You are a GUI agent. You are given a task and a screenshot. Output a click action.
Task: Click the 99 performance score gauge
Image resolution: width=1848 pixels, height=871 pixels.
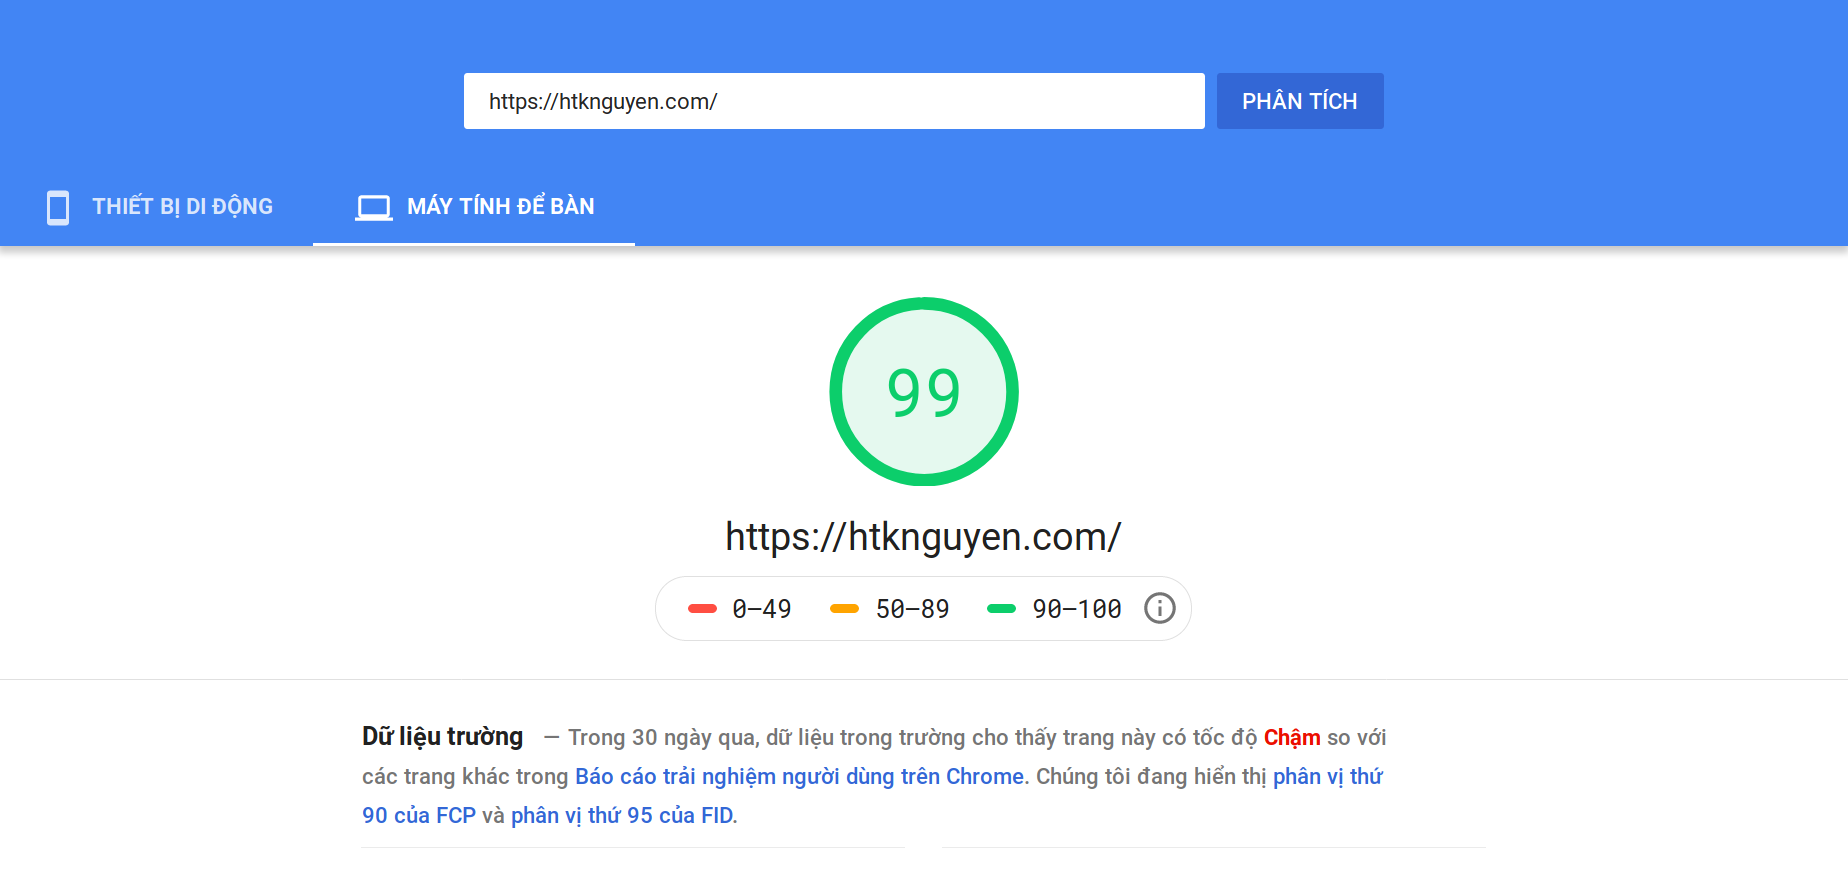(x=924, y=392)
